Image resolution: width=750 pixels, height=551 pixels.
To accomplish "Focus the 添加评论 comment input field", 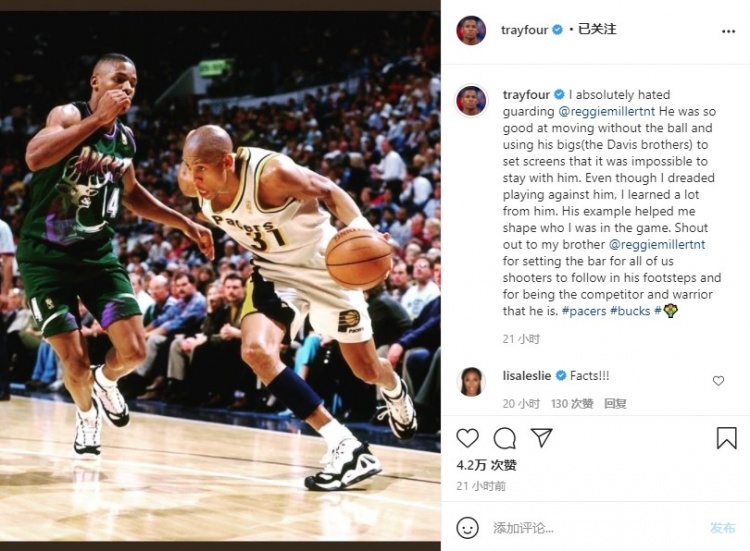I will click(598, 528).
